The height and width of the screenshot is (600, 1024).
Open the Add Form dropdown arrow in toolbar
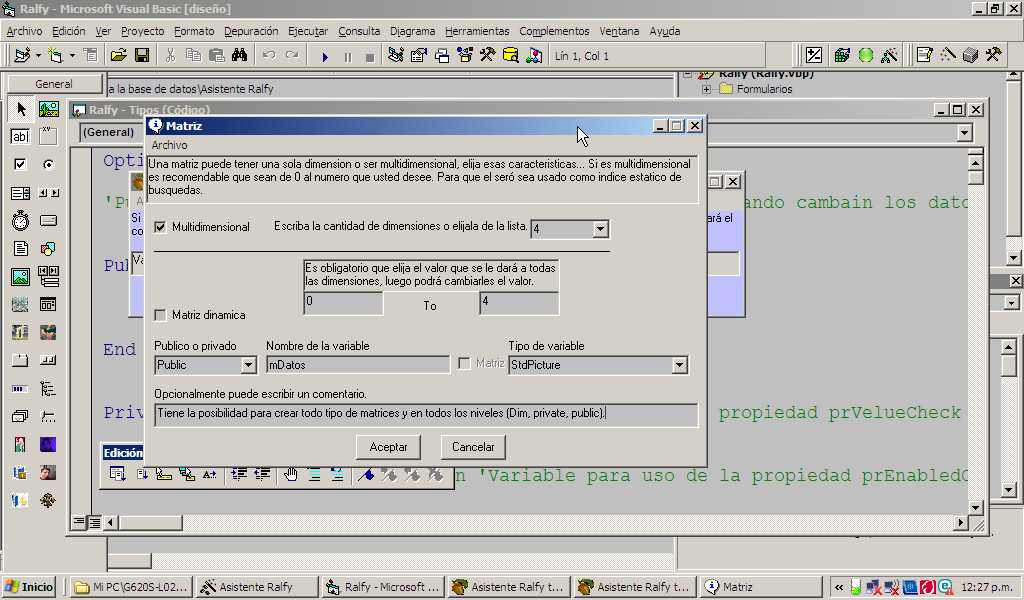tap(72, 56)
